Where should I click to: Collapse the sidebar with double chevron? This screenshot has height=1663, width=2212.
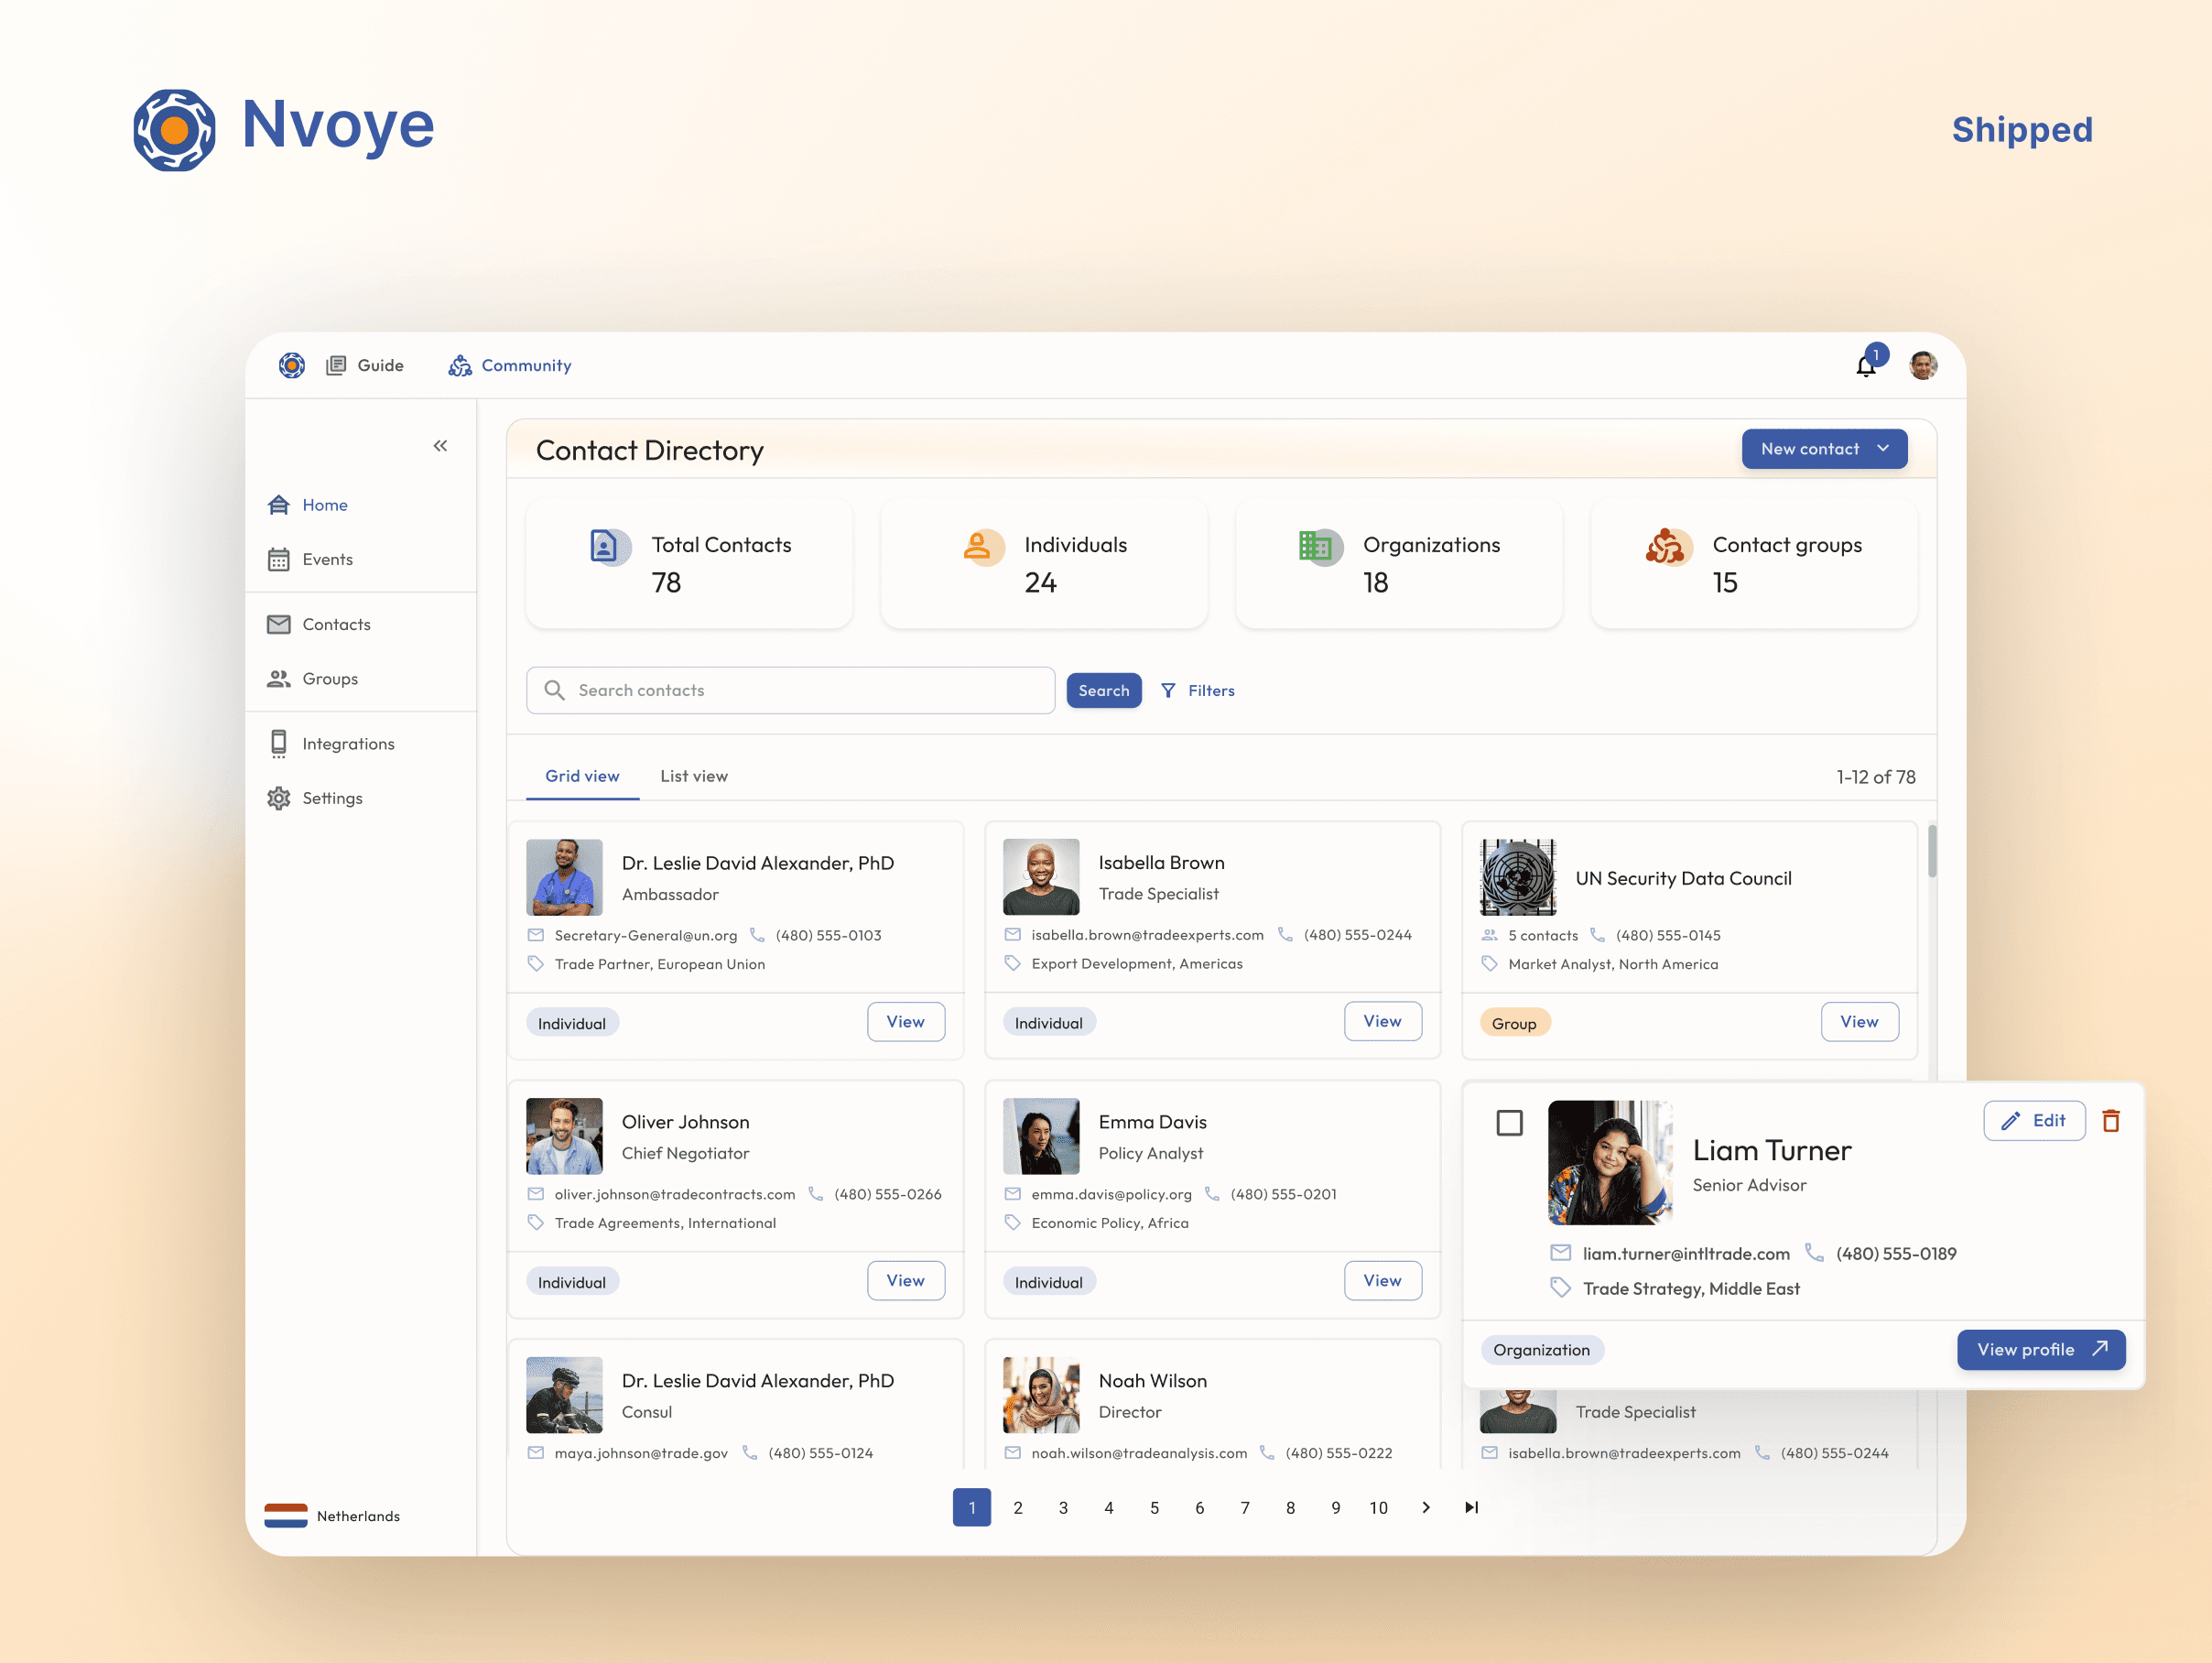tap(440, 446)
